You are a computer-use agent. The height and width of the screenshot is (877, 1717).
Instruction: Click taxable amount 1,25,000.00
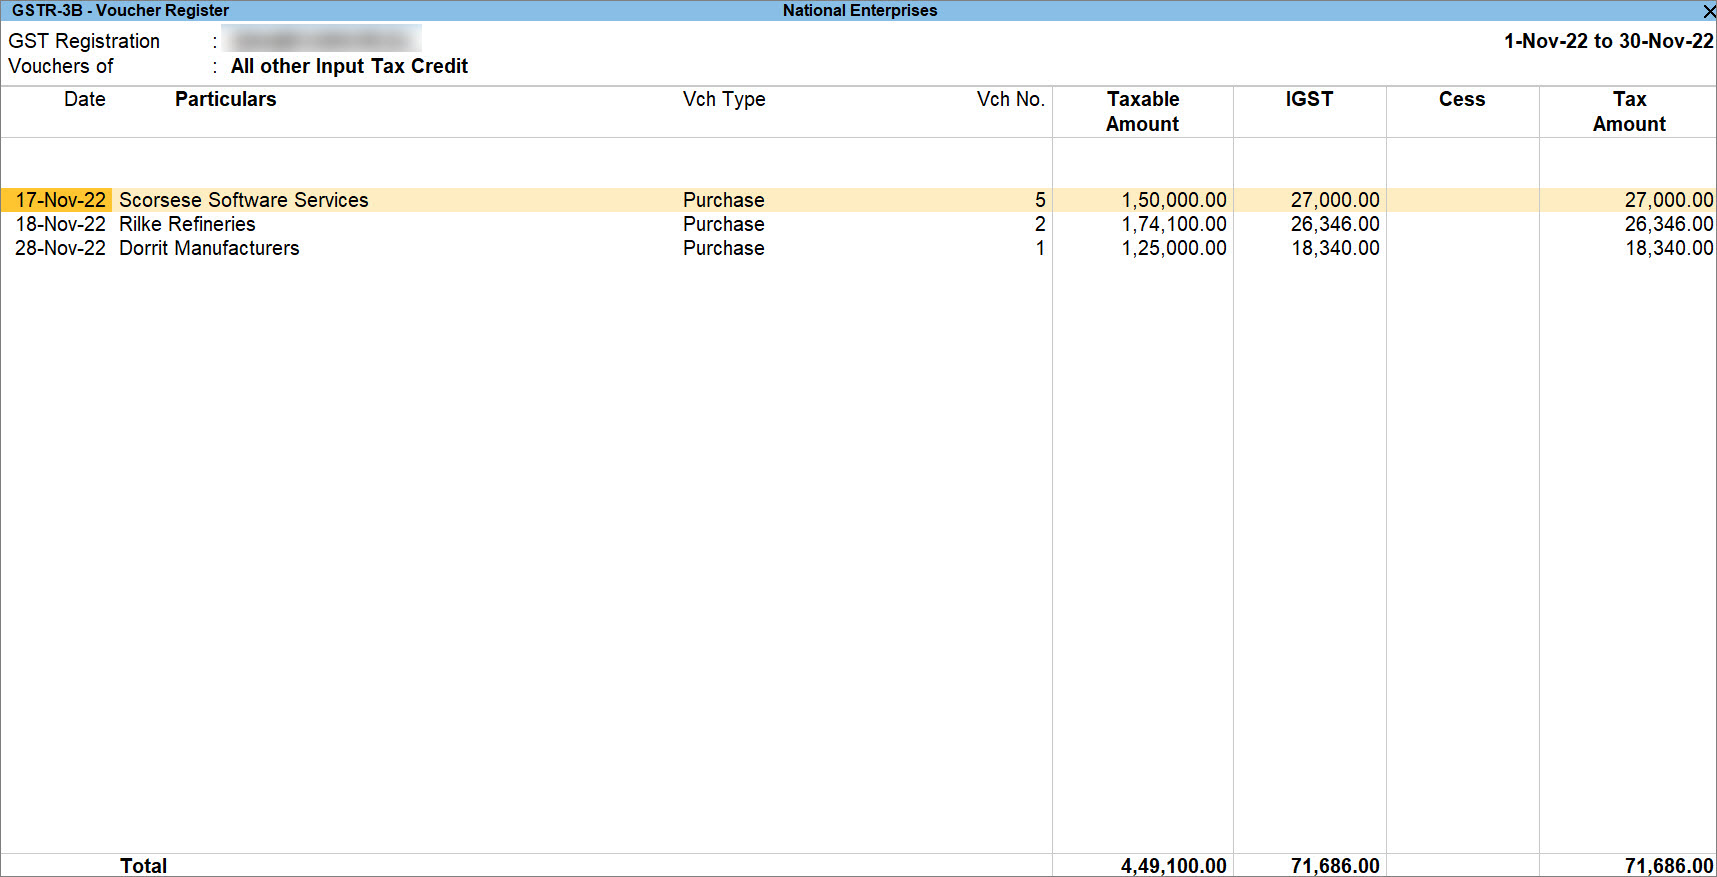(1174, 248)
